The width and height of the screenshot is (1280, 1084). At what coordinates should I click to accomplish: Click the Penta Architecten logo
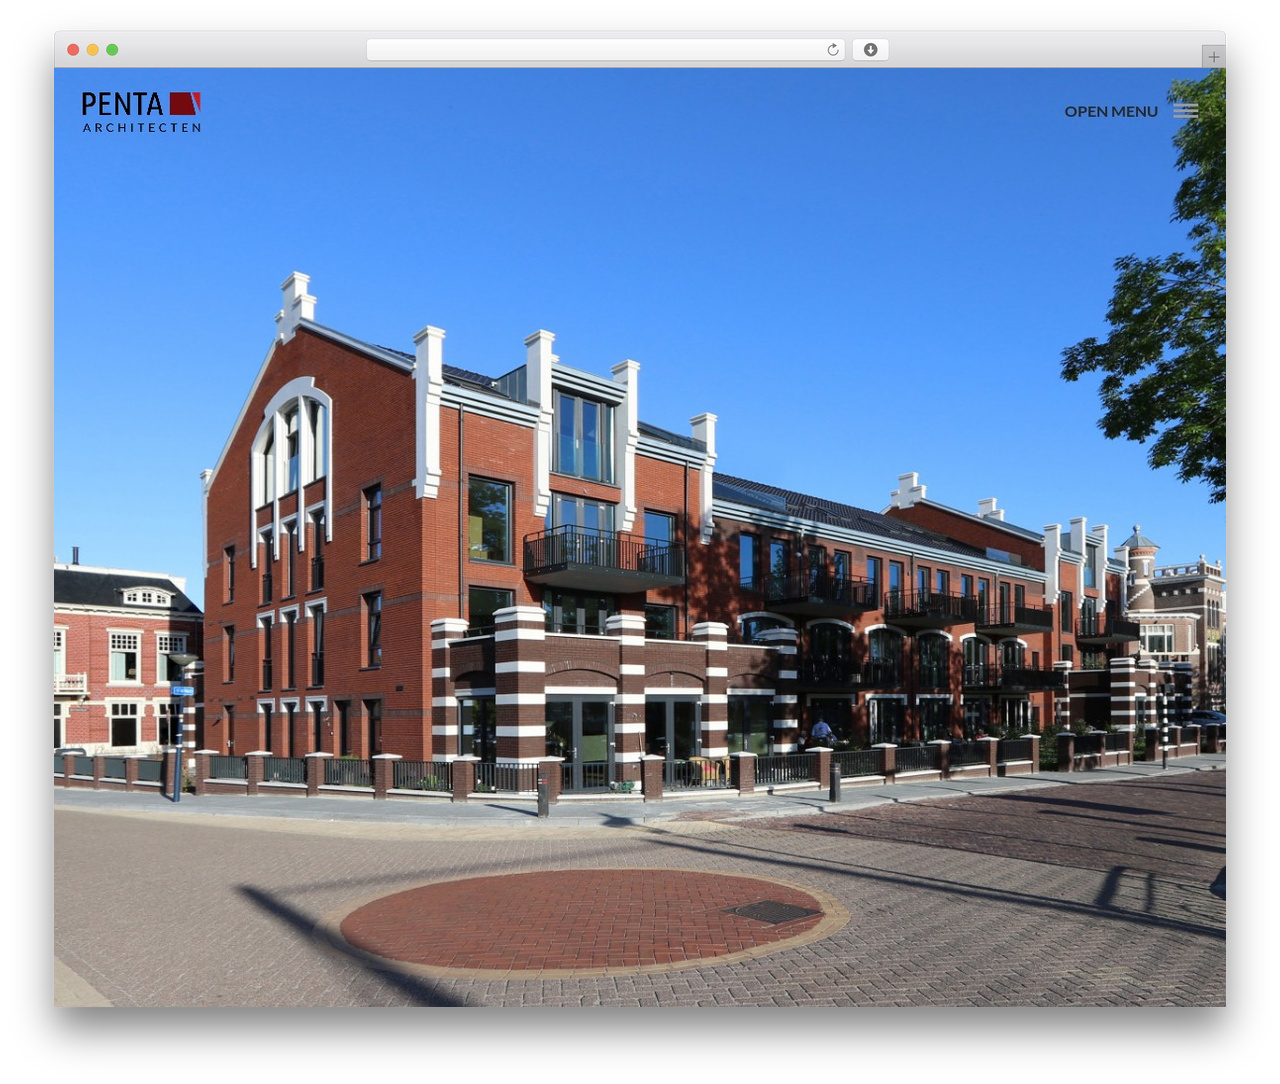click(x=141, y=112)
